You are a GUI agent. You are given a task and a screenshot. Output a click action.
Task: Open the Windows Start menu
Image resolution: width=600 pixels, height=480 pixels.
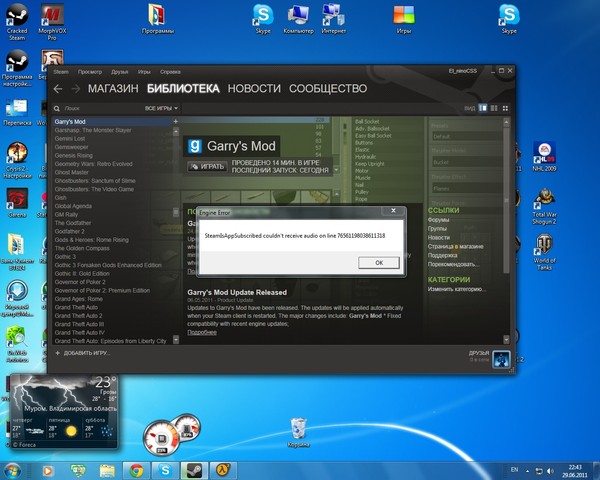(12, 470)
